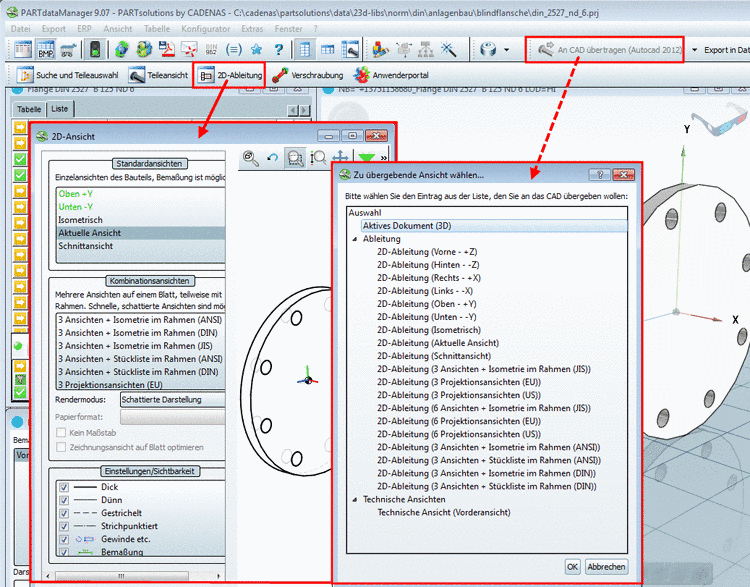
Task: Click the green triangle icon in 2D-Ansicht toolbar
Action: tap(367, 158)
